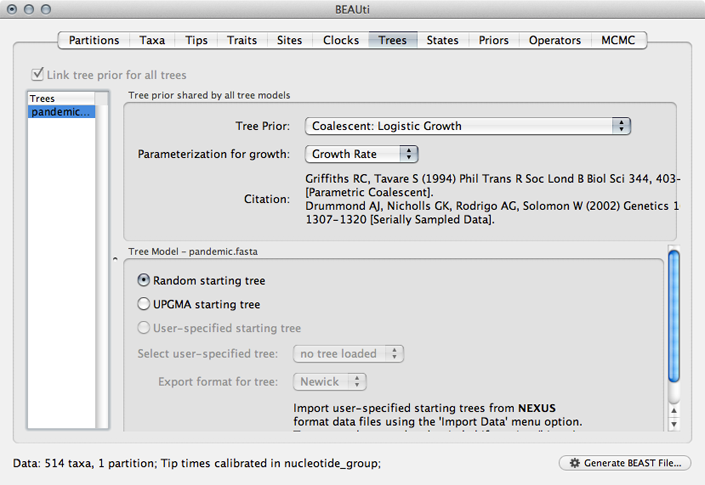This screenshot has width=705, height=485.
Task: Click the blue vertical scrollbar thumb
Action: click(x=674, y=316)
